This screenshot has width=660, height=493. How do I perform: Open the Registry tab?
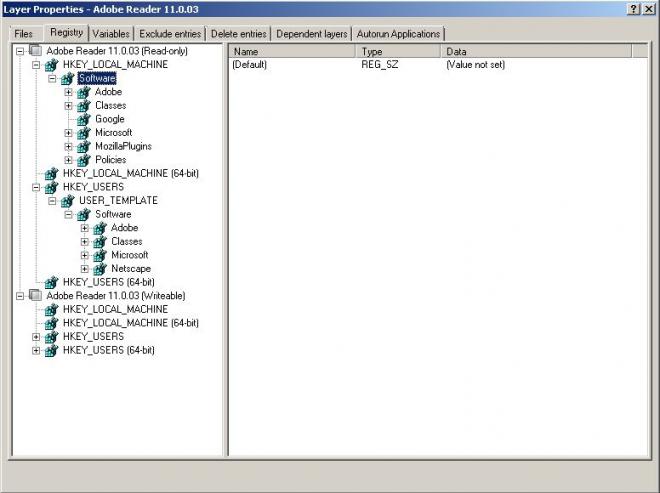pos(67,32)
